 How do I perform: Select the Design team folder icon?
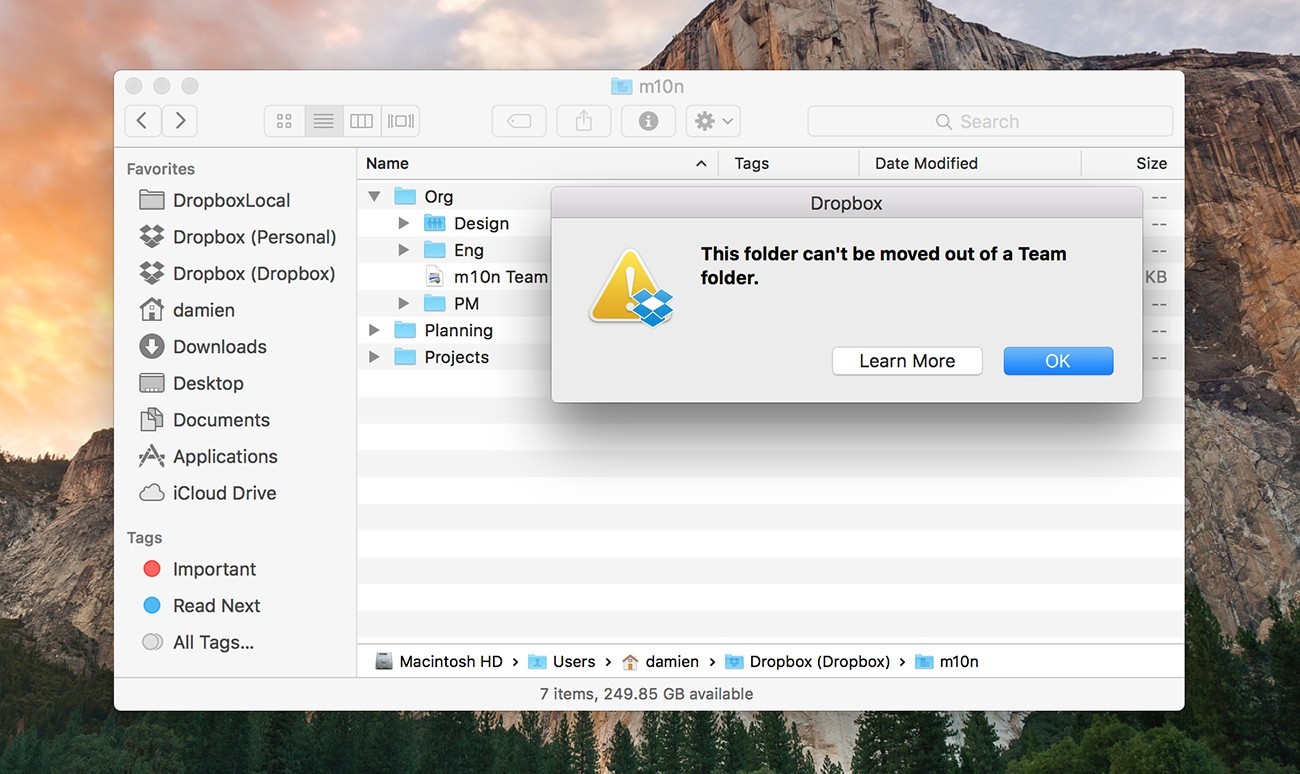pyautogui.click(x=434, y=223)
